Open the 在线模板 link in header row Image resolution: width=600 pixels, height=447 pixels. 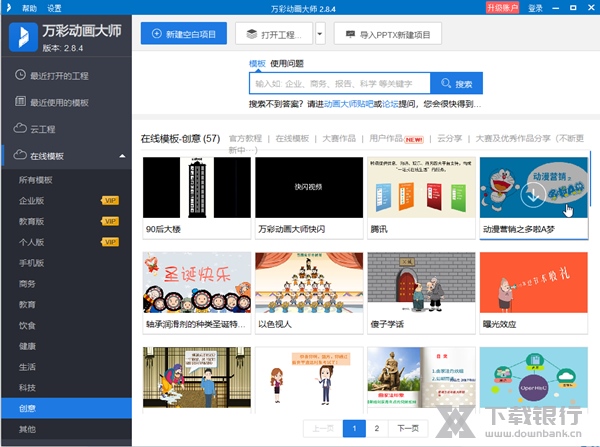292,138
